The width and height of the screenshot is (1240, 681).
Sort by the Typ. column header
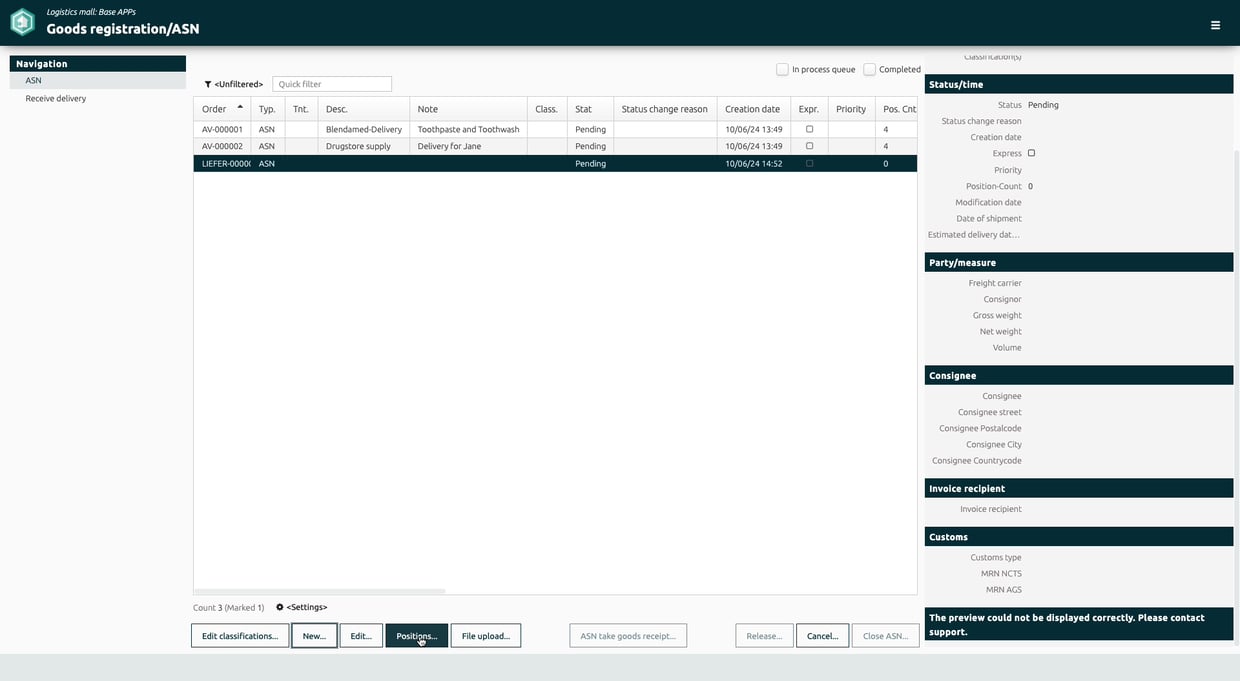(x=267, y=109)
